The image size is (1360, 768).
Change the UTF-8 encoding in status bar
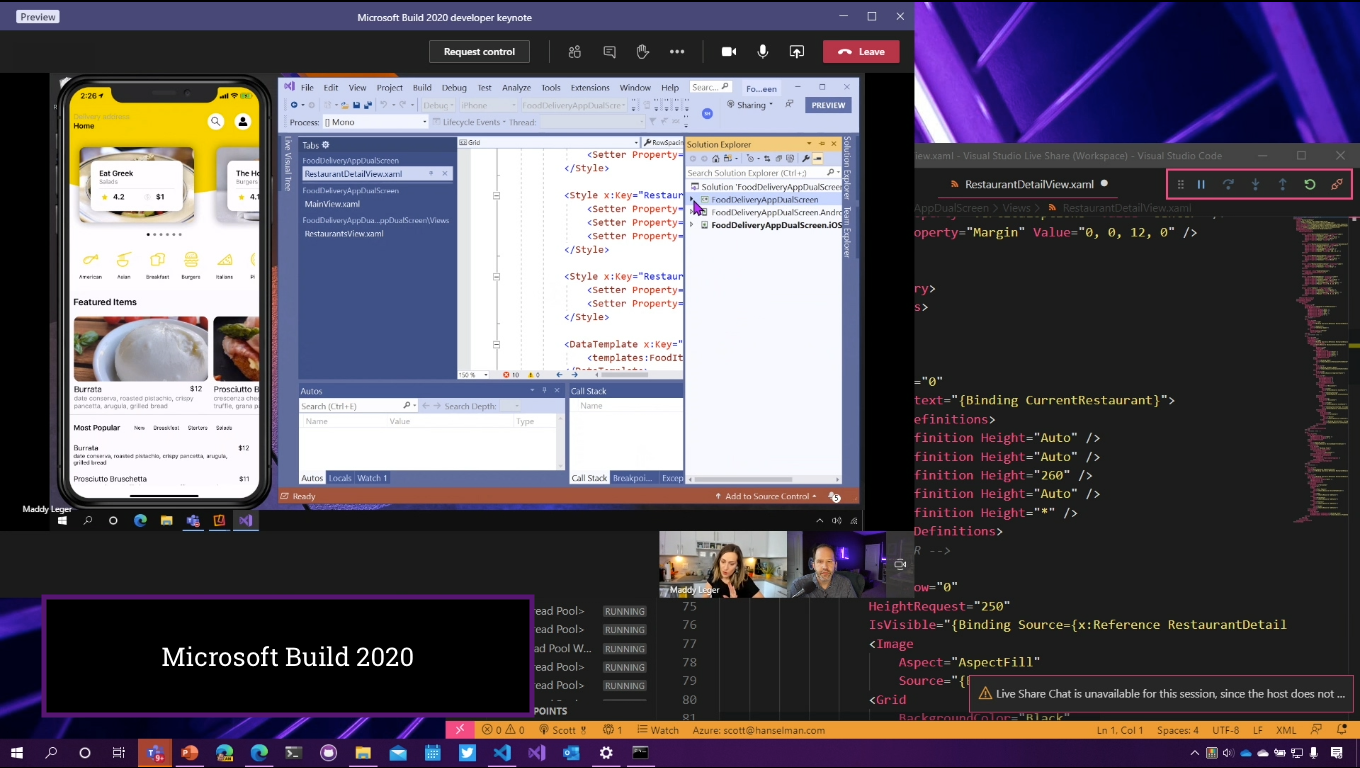click(x=1226, y=730)
